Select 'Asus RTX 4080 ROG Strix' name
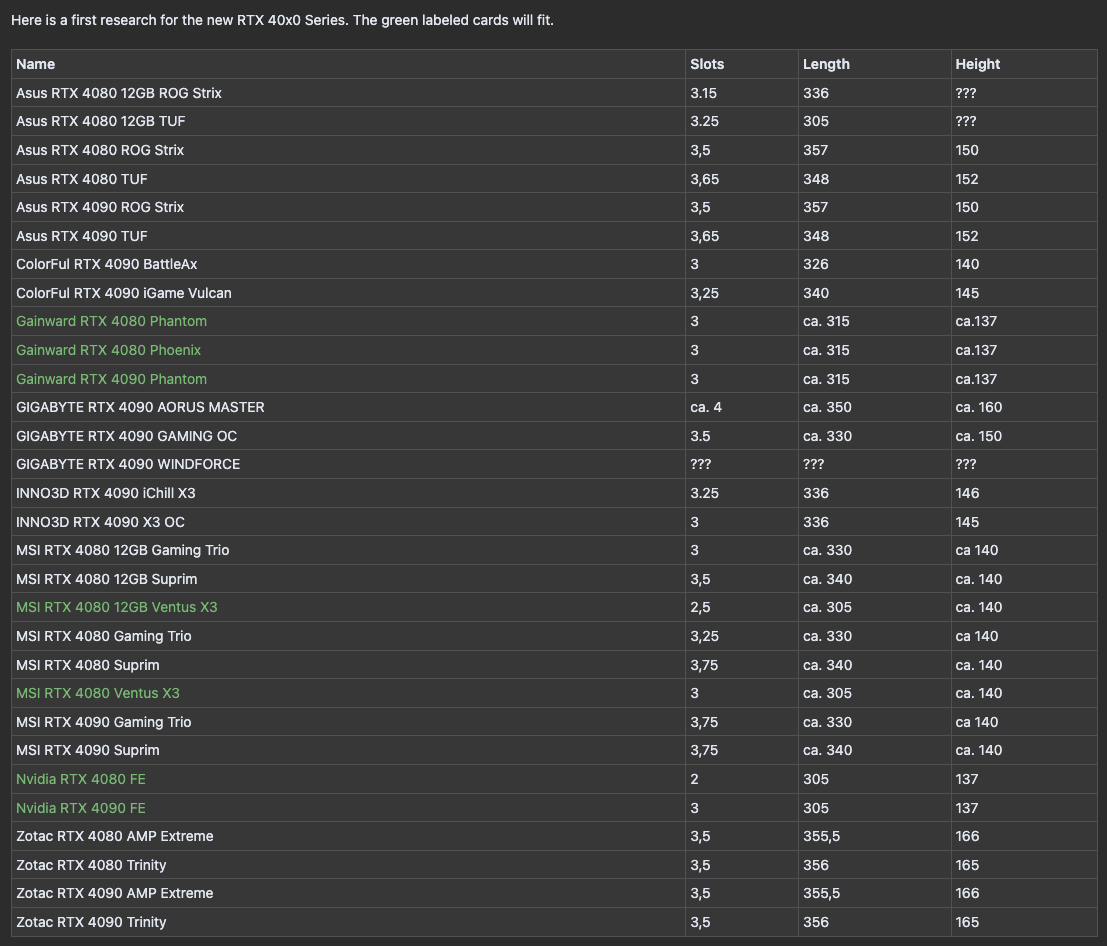This screenshot has height=946, width=1107. pos(100,150)
